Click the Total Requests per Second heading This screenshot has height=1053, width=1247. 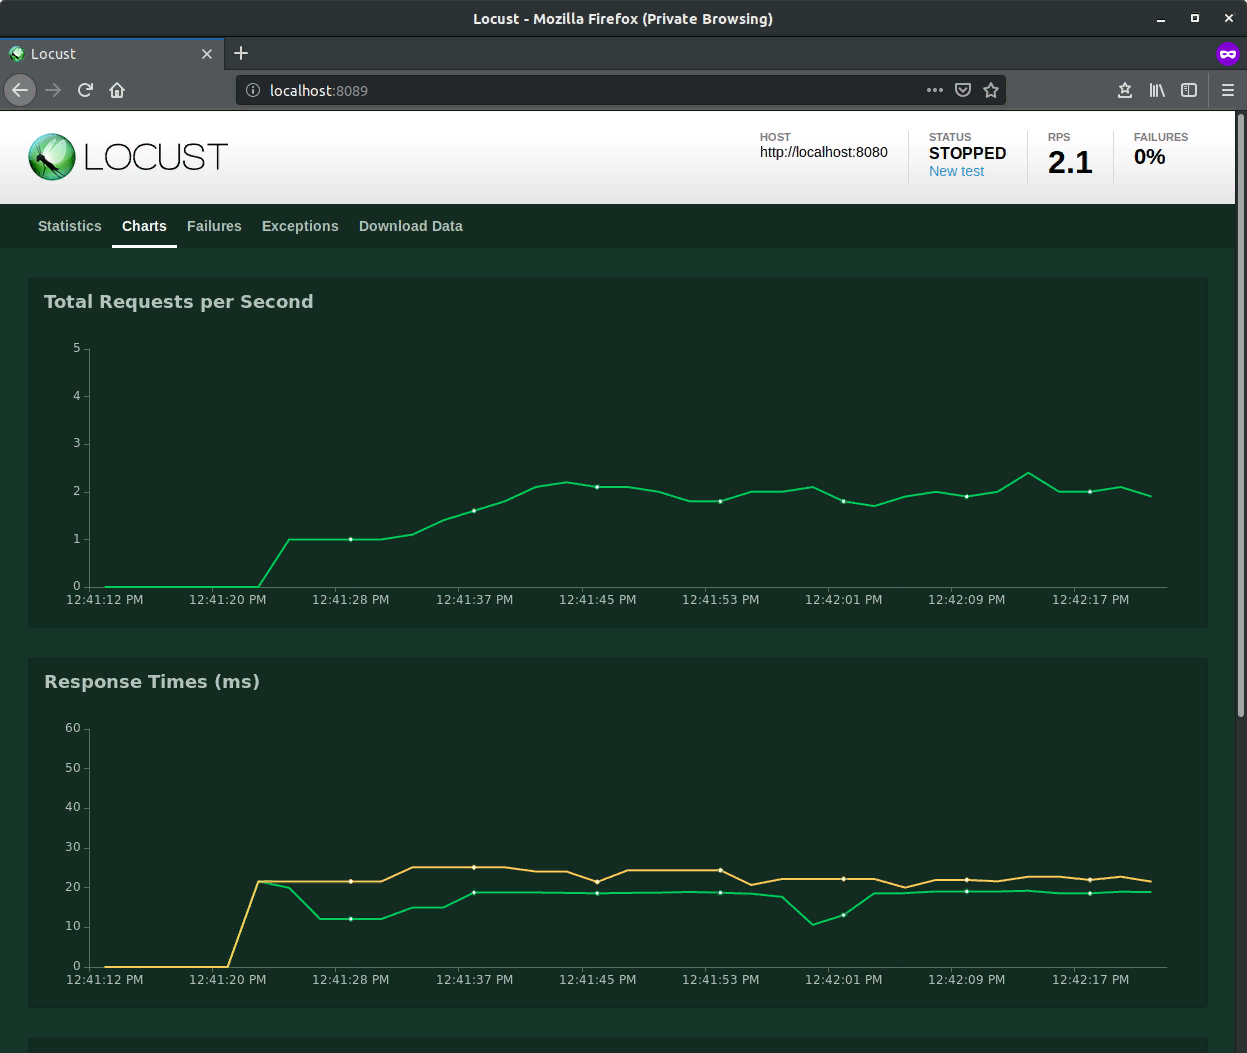coord(179,302)
